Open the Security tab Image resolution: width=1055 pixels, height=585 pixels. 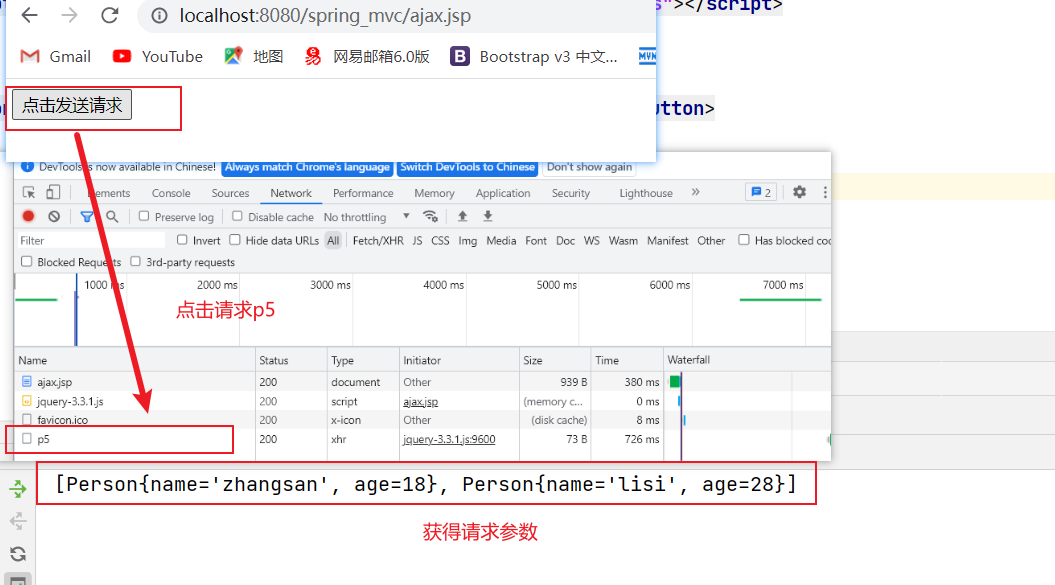point(571,193)
